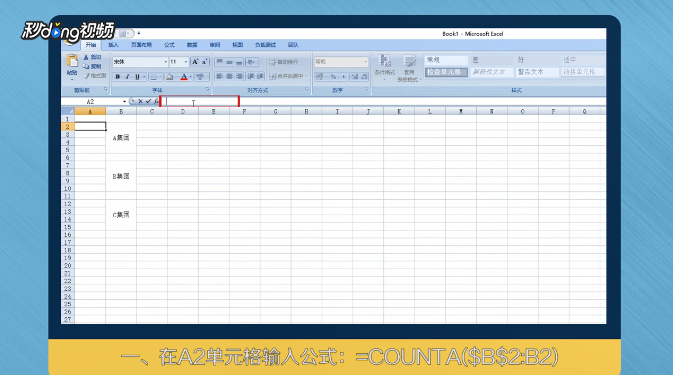Image resolution: width=673 pixels, height=375 pixels.
Task: Click the Paste clipboard icon
Action: pyautogui.click(x=72, y=61)
